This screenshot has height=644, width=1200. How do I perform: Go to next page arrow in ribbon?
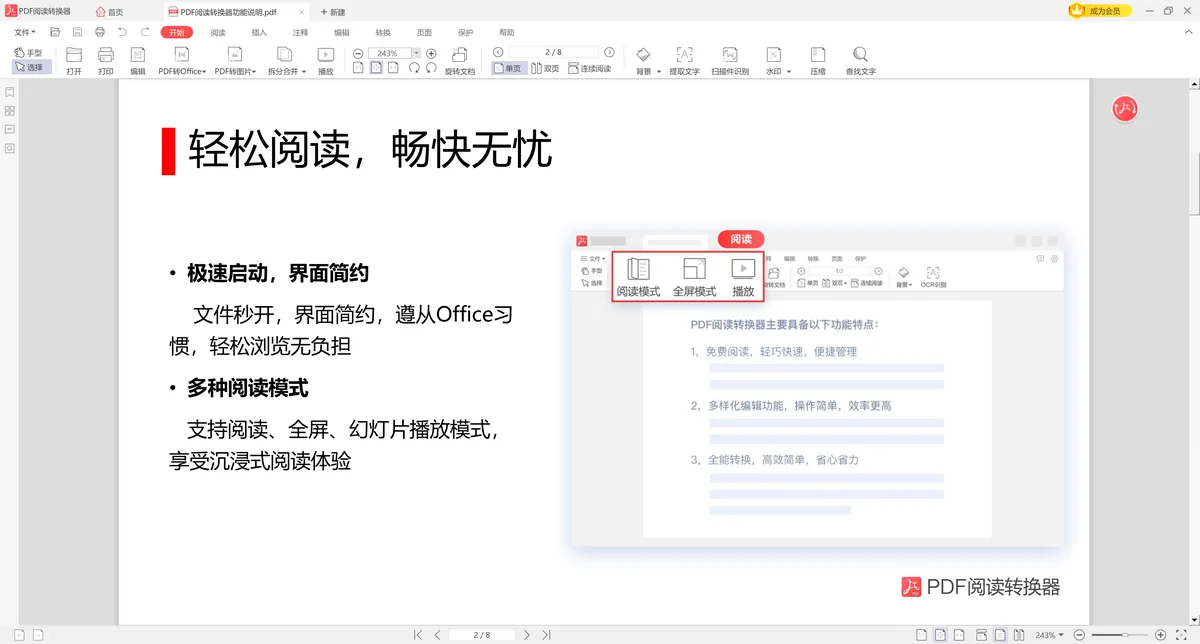pos(609,52)
